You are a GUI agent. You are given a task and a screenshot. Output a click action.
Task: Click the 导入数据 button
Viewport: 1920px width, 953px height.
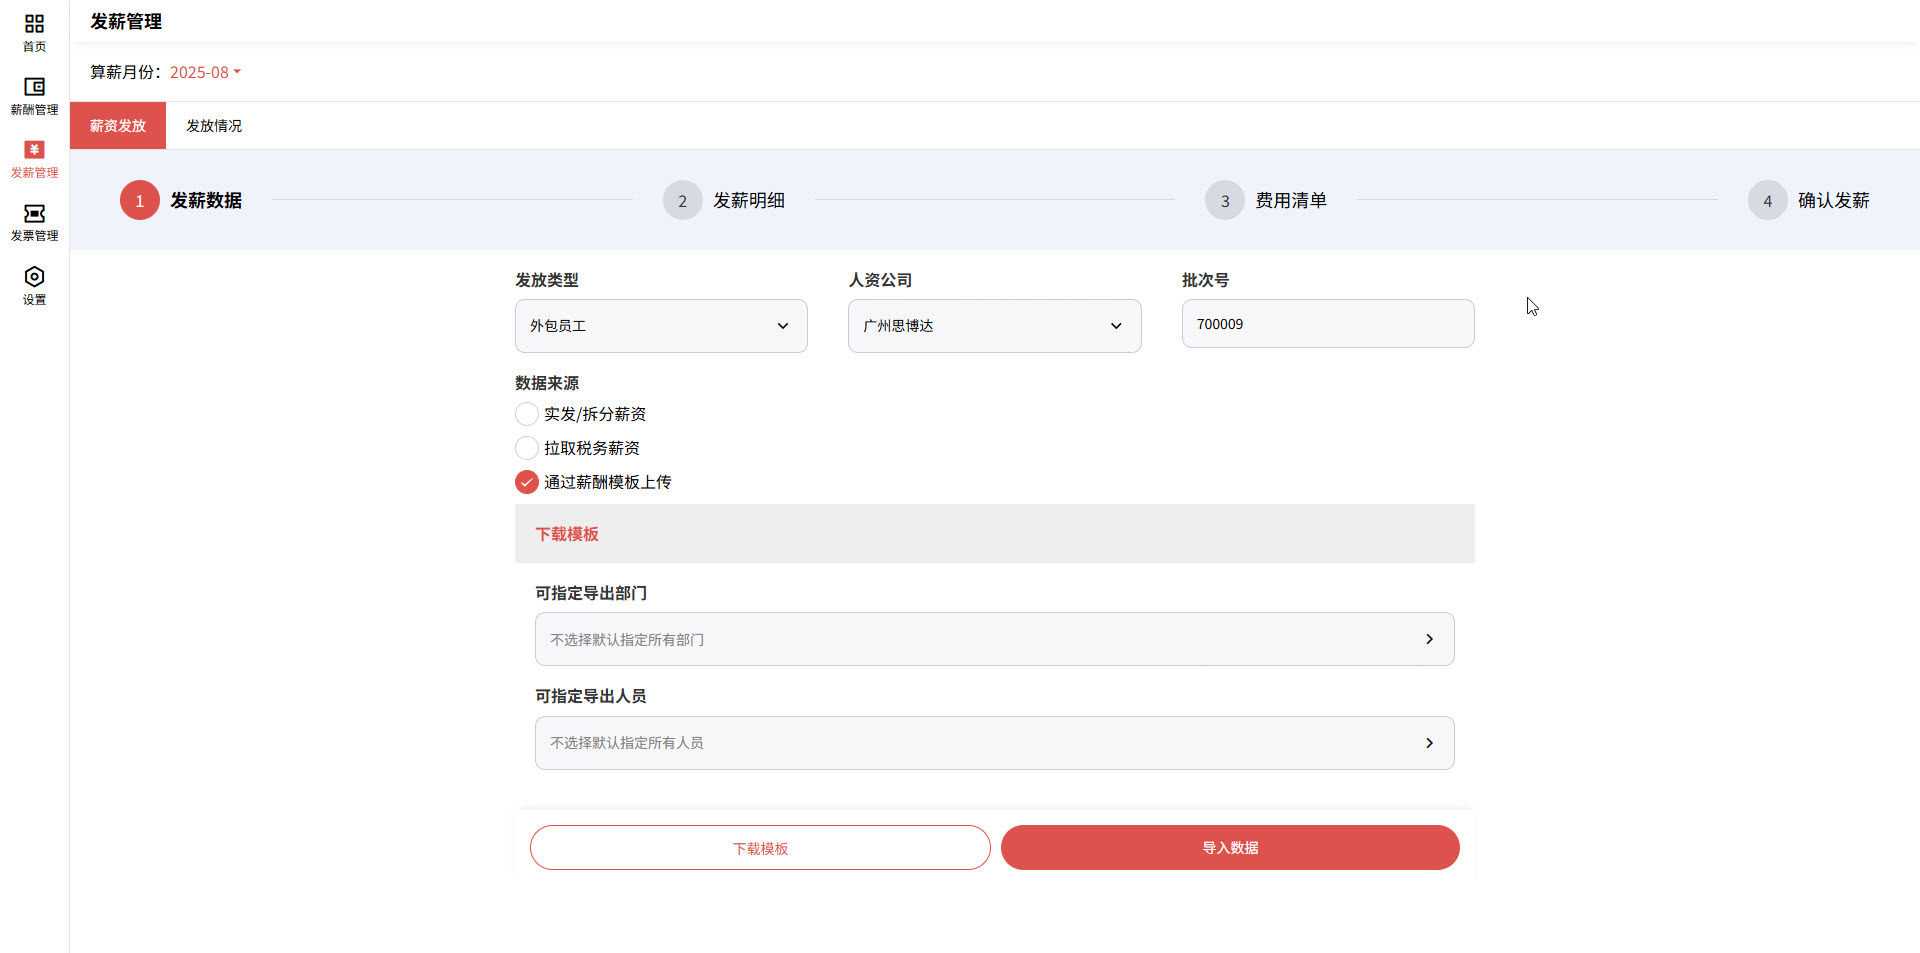(1229, 847)
